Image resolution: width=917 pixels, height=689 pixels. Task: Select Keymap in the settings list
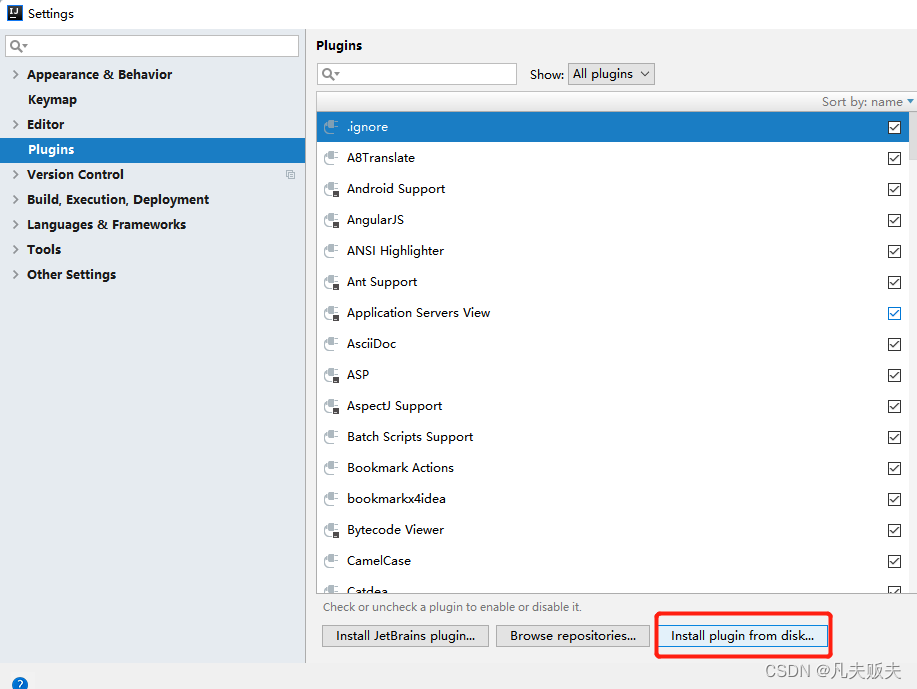pyautogui.click(x=52, y=99)
